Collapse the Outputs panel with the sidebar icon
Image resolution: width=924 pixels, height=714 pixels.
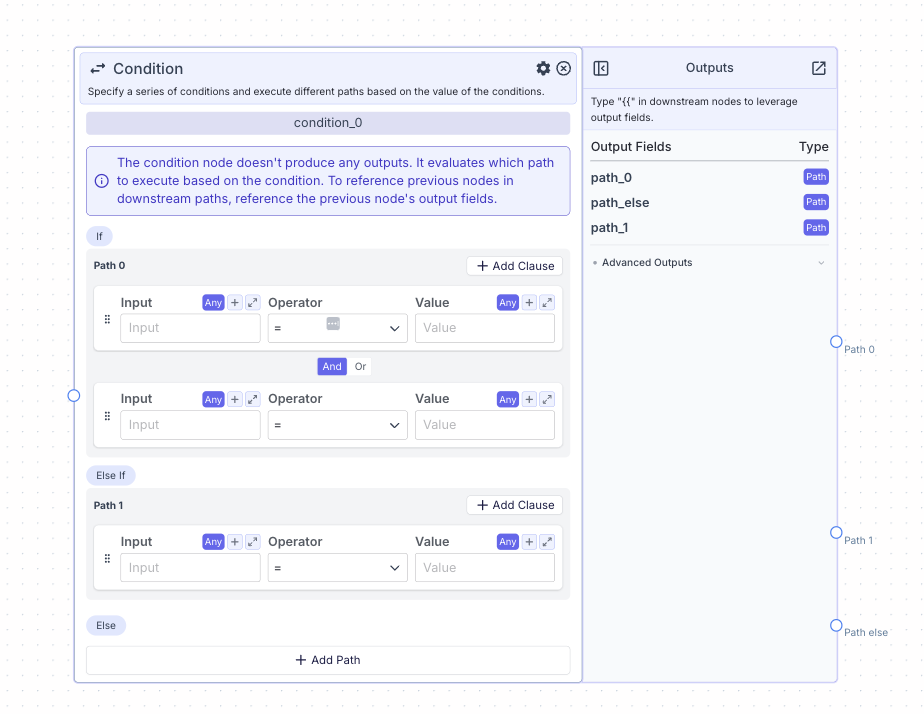coord(601,68)
